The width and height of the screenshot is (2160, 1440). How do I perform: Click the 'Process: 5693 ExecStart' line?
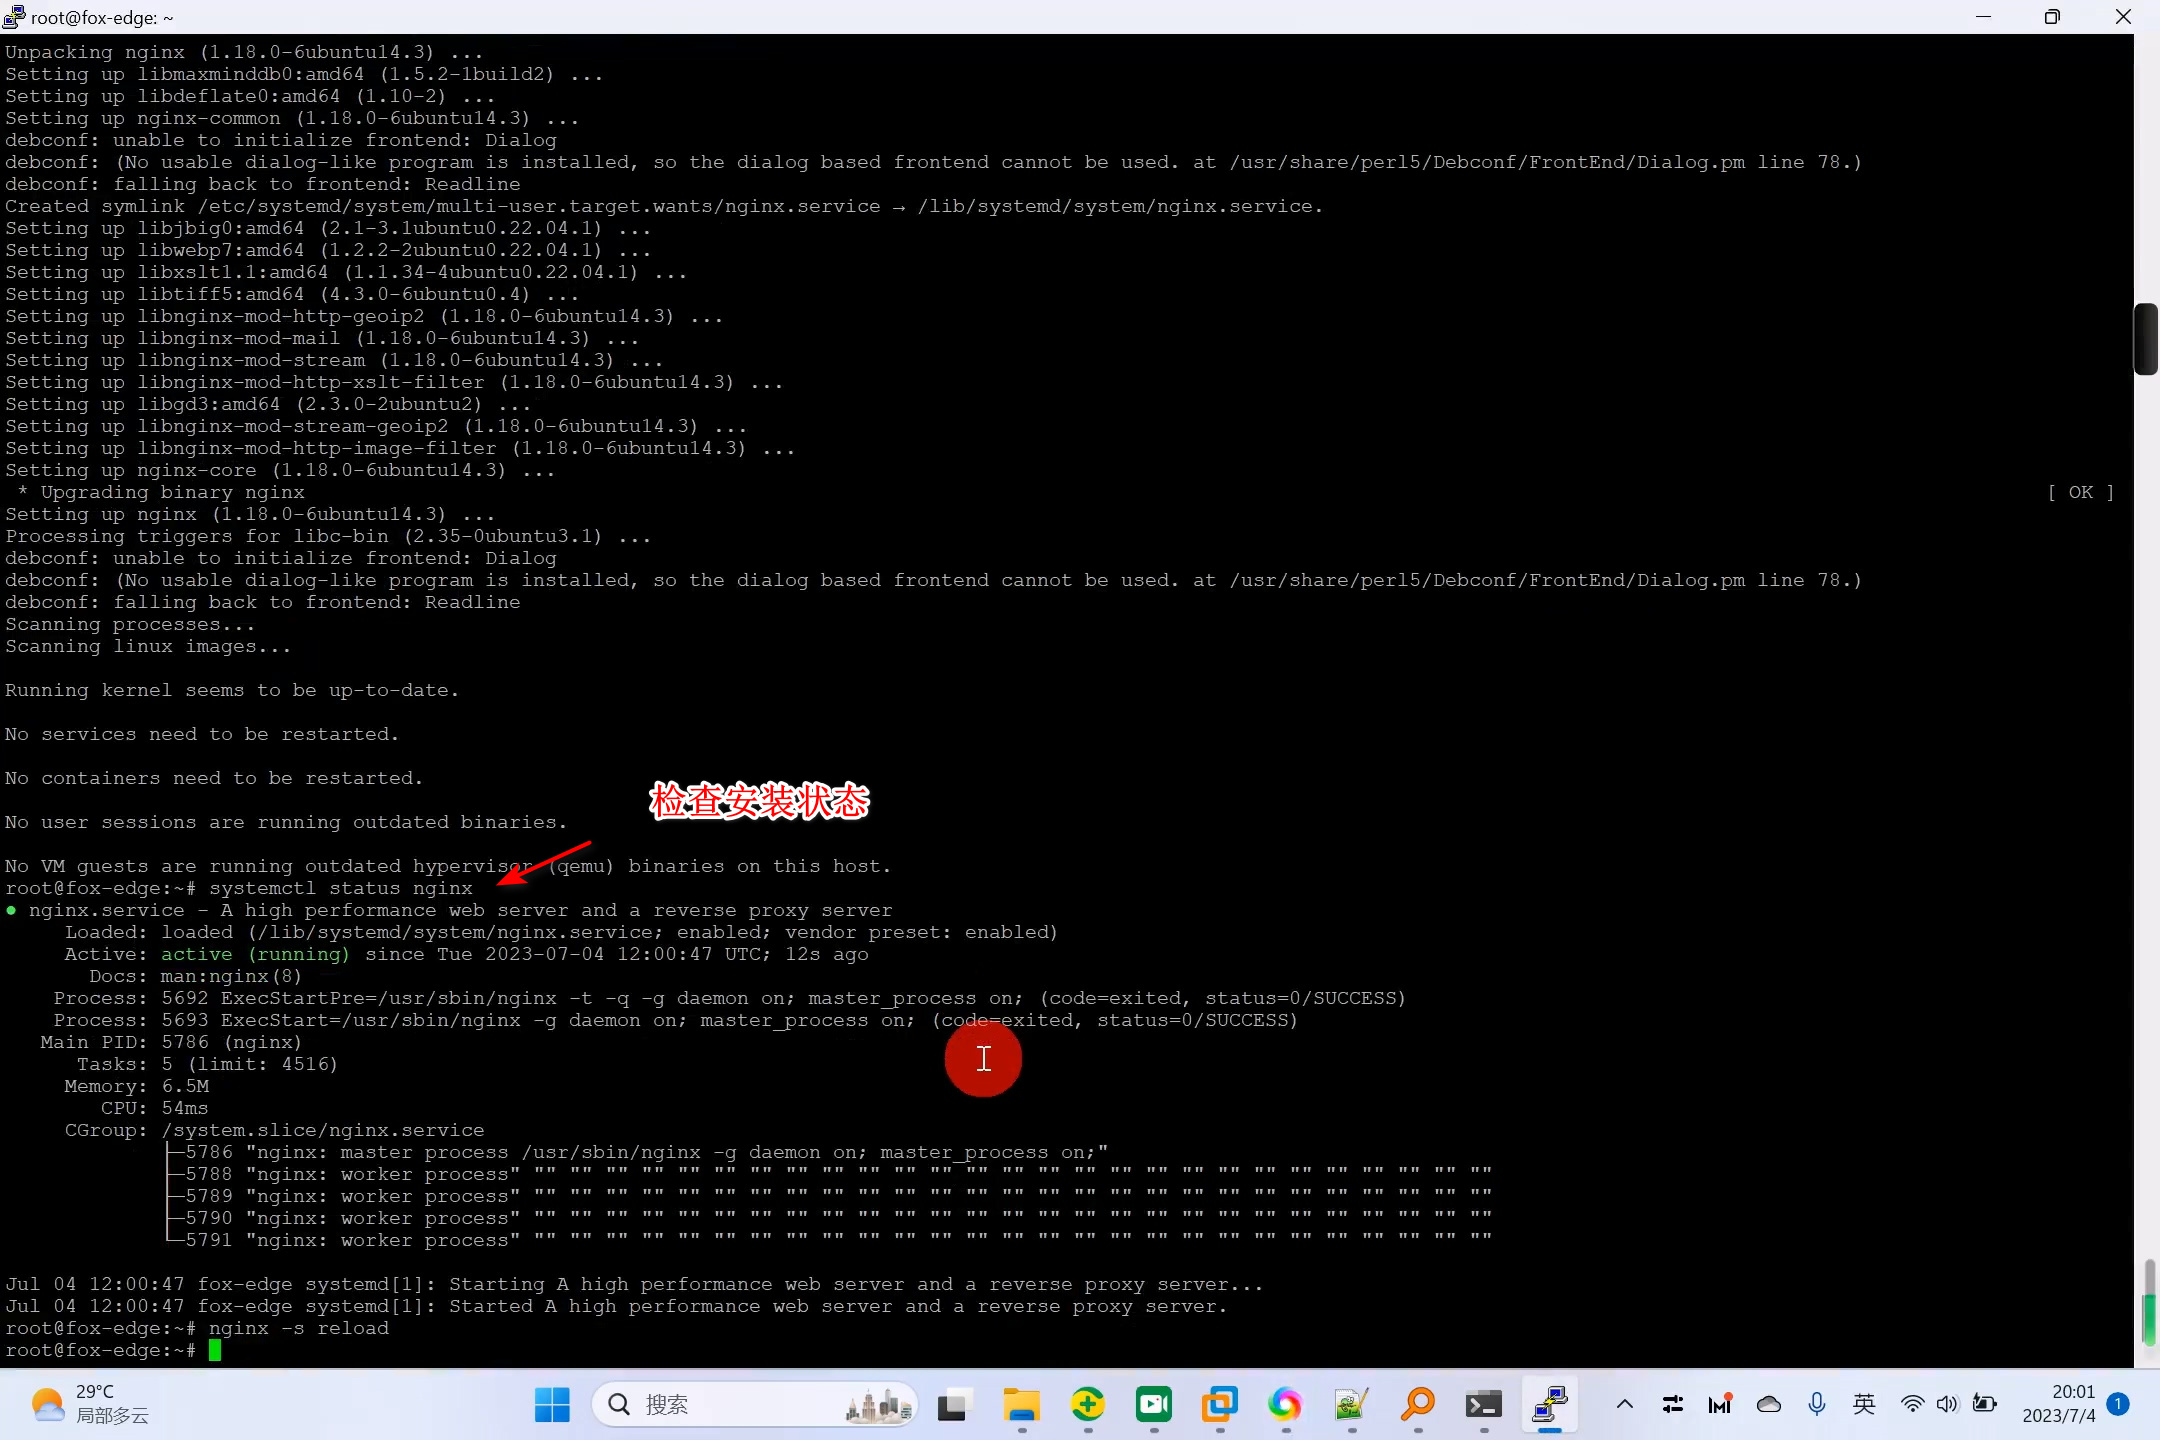676,1020
